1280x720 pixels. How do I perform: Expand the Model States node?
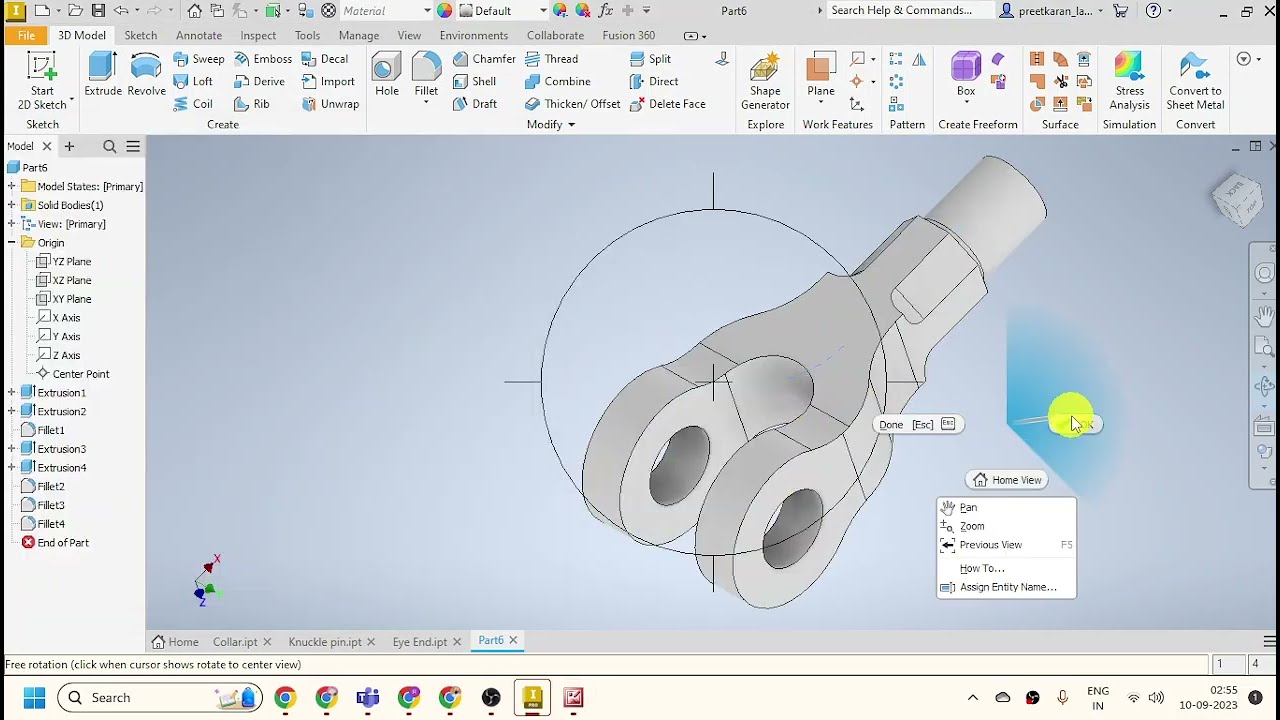click(11, 187)
